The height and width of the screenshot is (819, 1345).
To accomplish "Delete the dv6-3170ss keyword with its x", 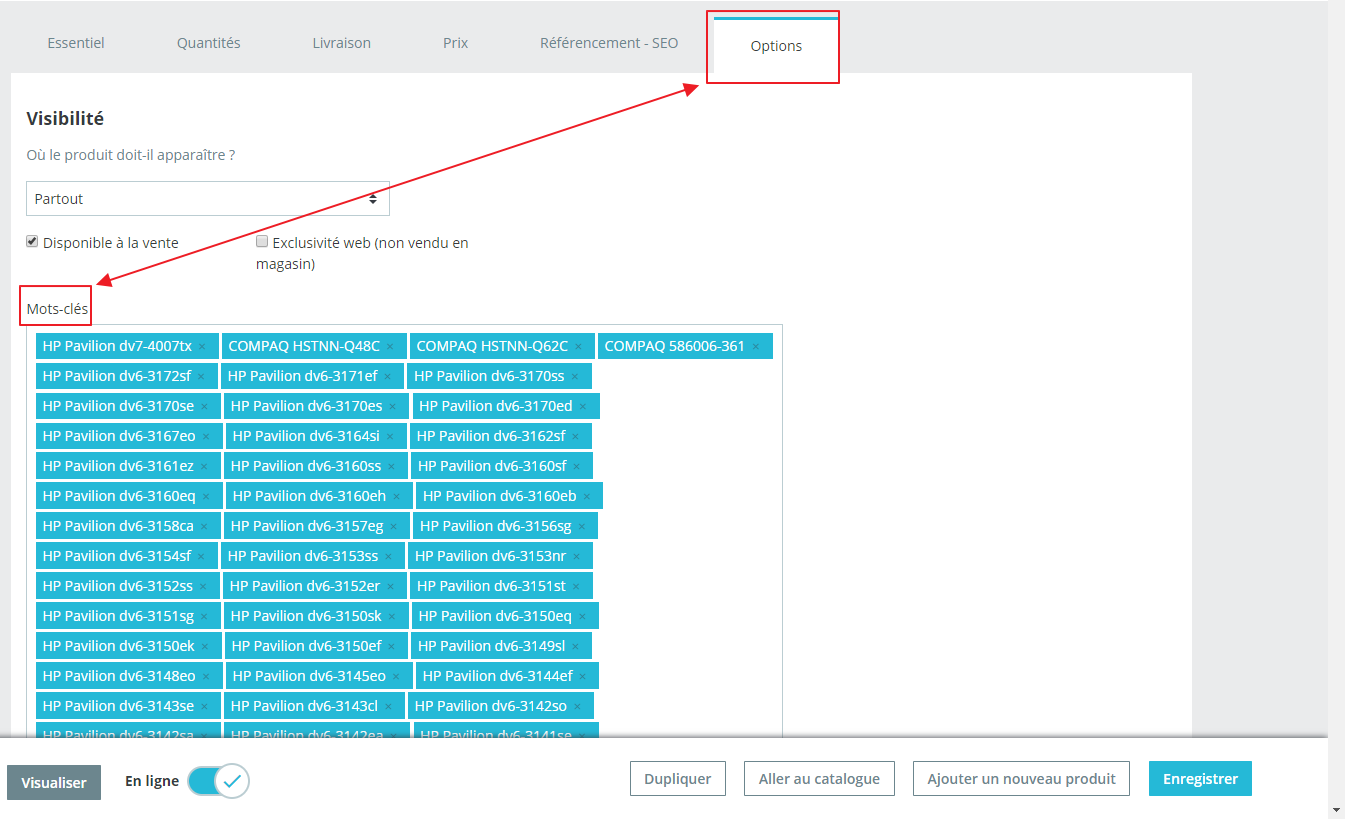I will click(575, 377).
